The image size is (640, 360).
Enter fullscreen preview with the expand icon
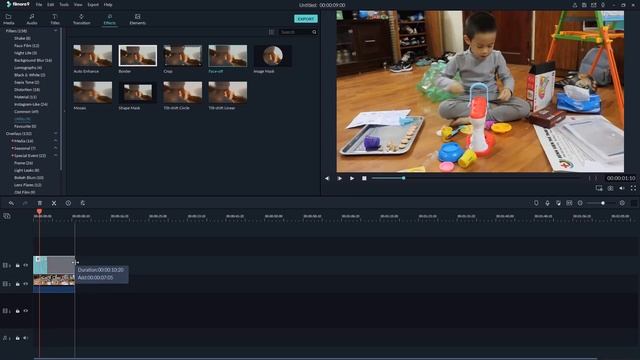(x=633, y=188)
